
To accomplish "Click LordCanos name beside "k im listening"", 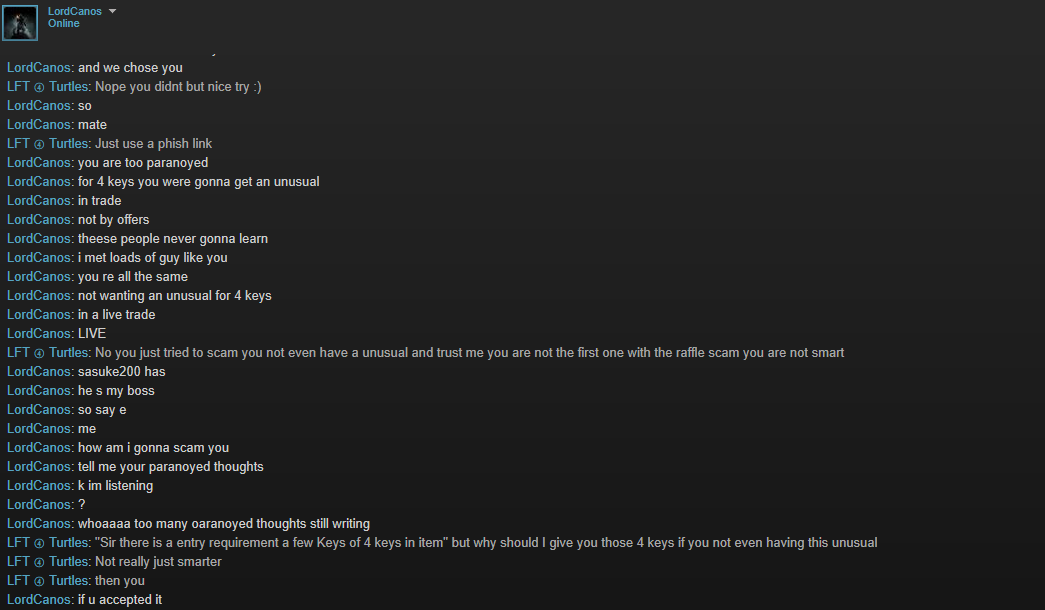I will (39, 486).
